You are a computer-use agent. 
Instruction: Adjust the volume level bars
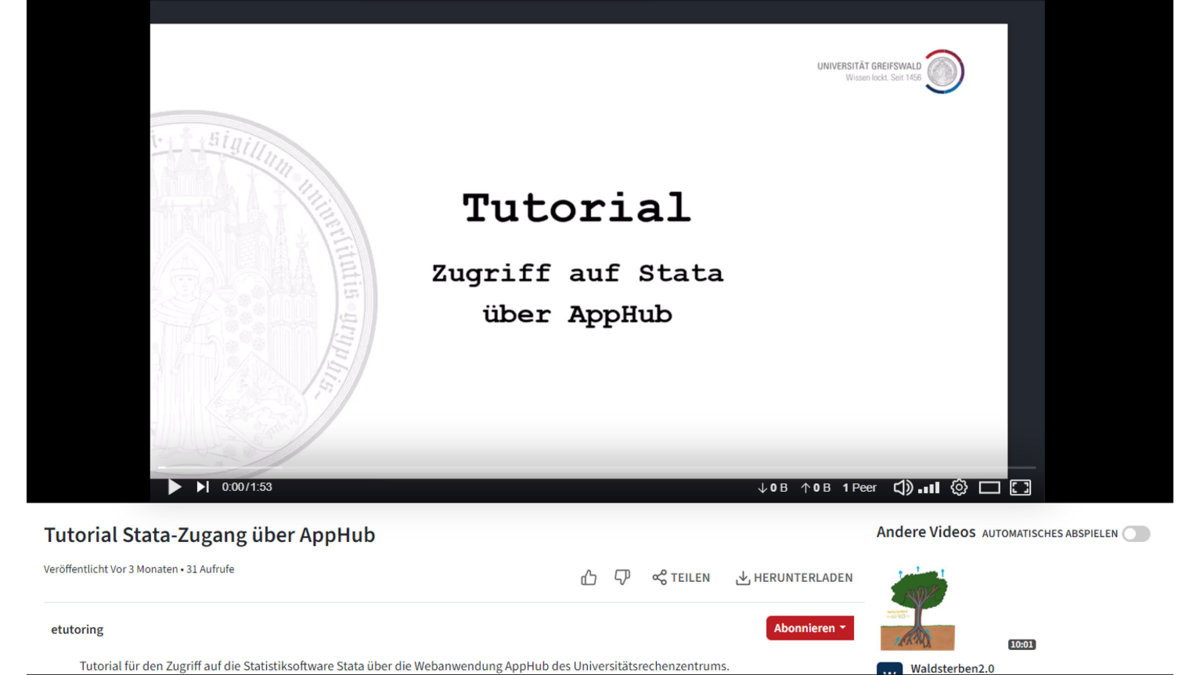point(929,488)
